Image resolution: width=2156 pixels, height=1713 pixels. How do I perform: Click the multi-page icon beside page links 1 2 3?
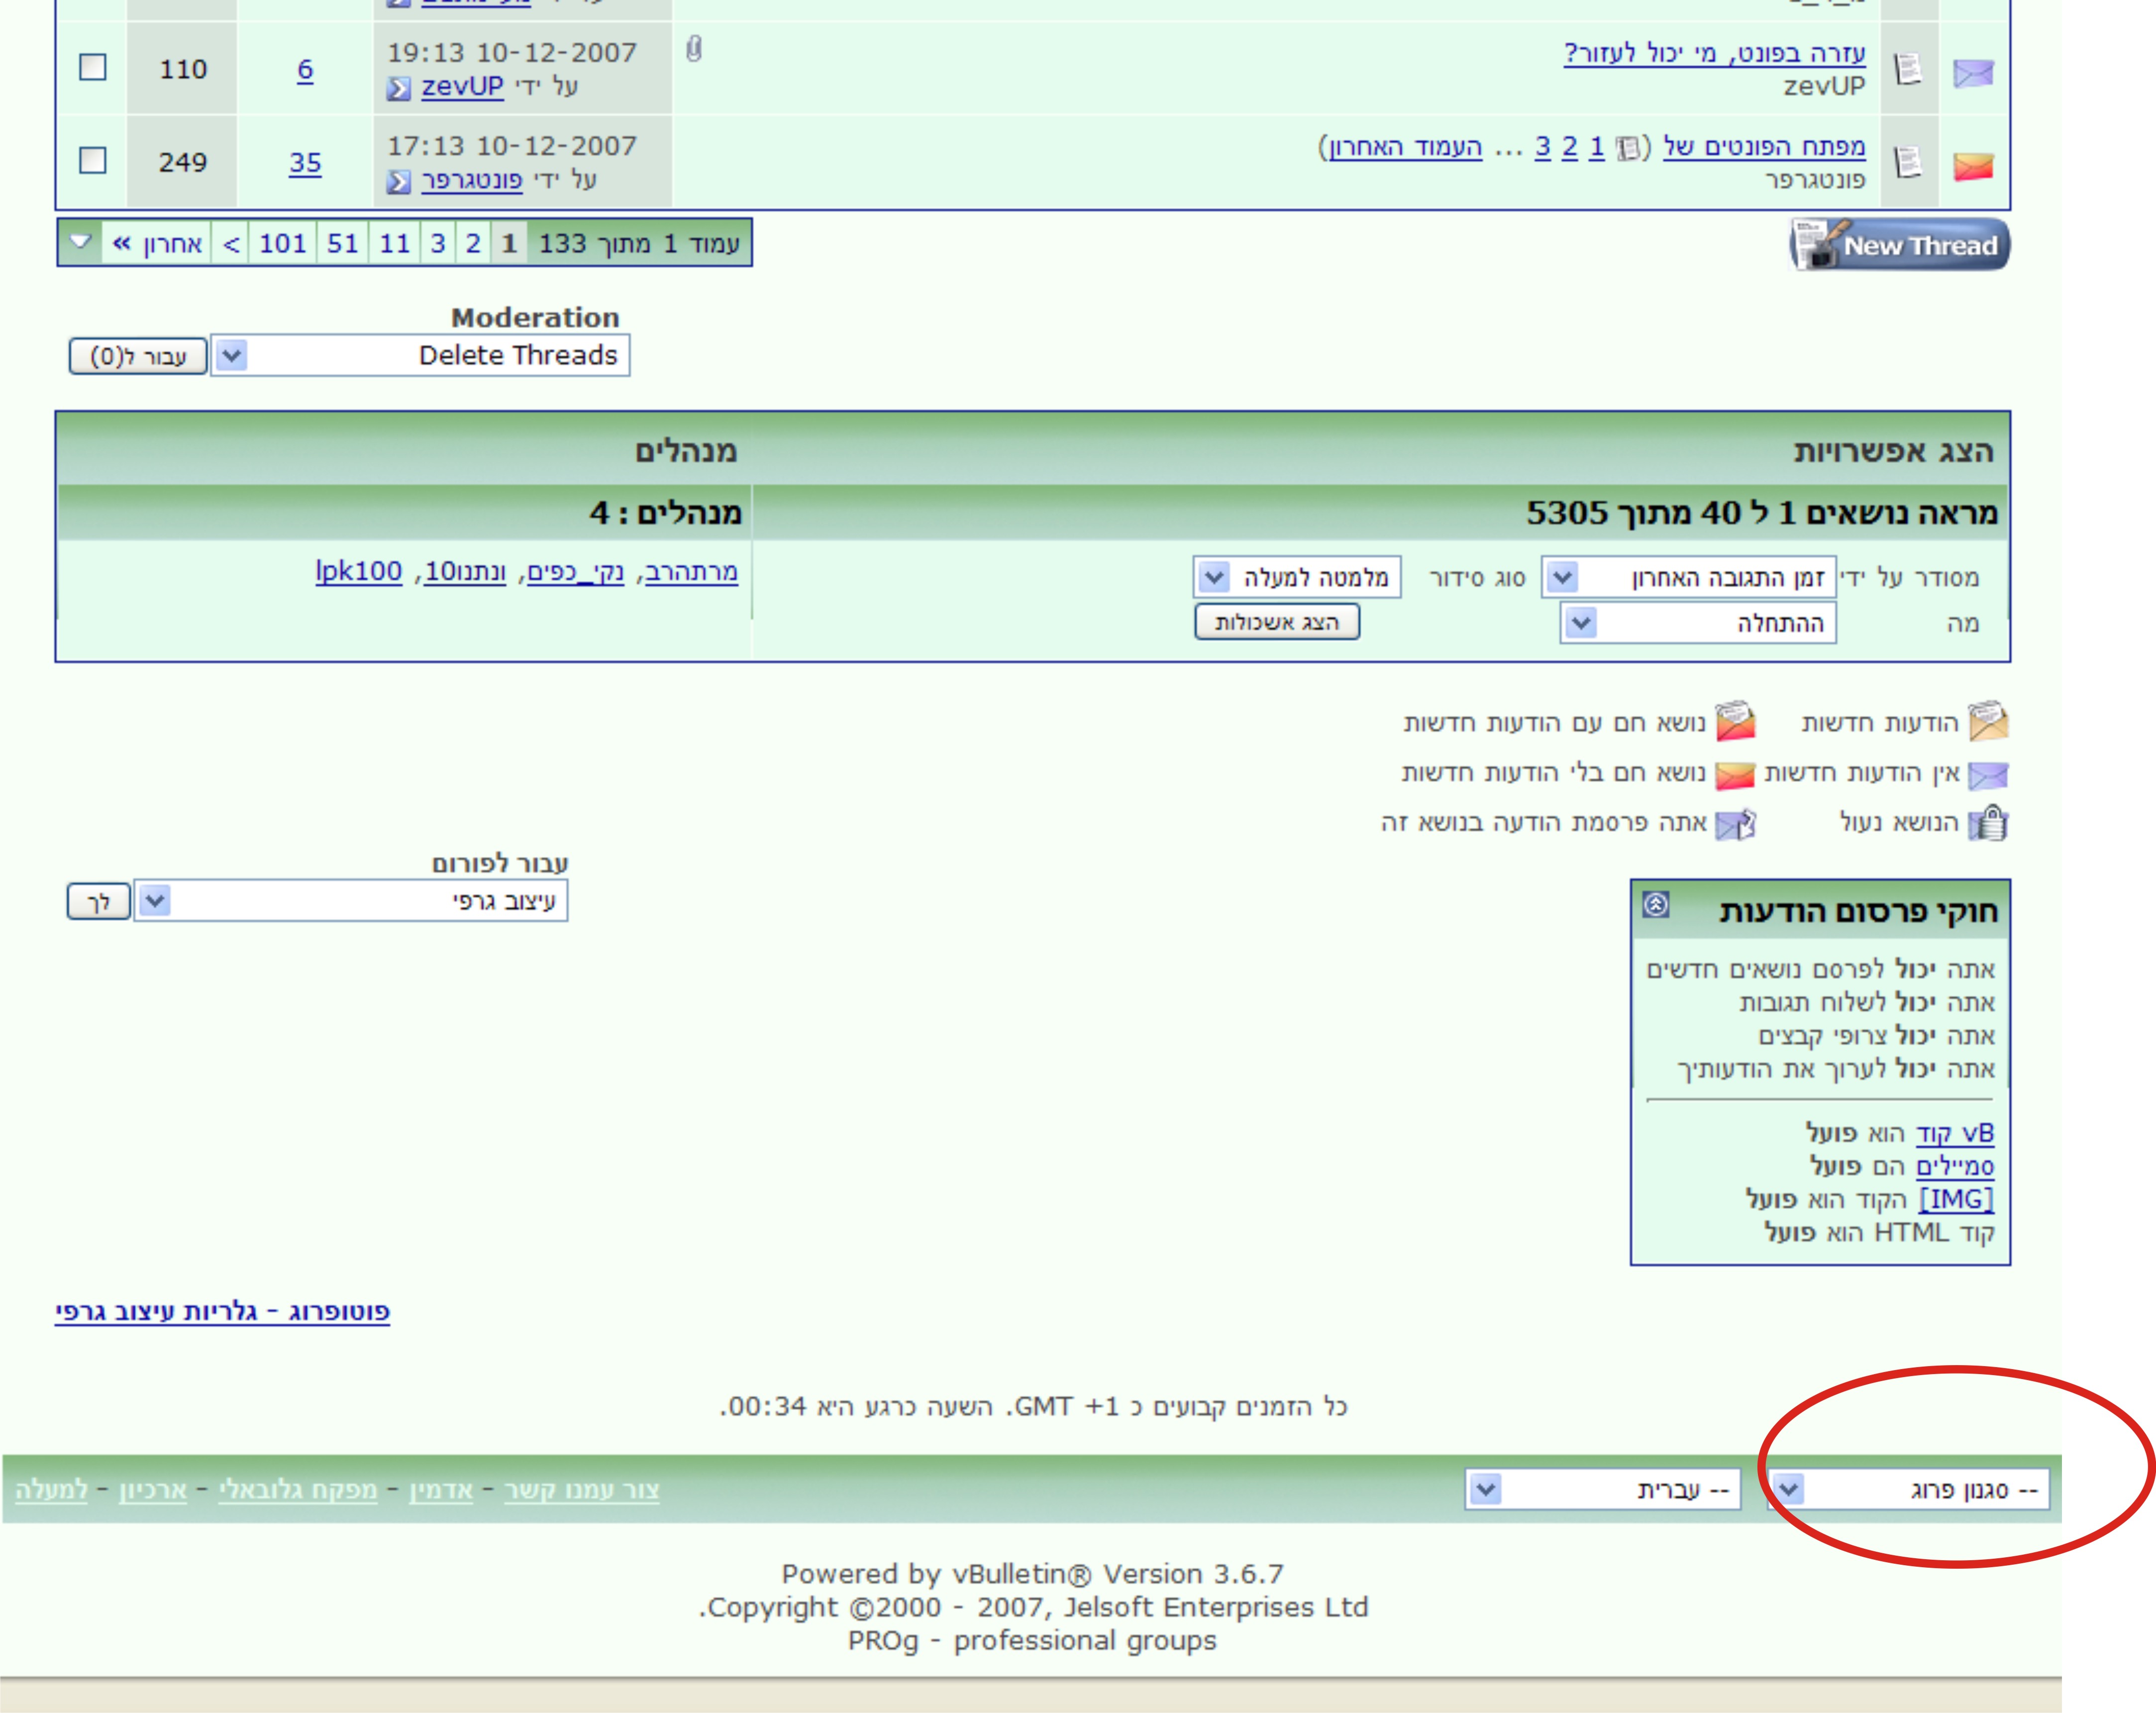(x=1627, y=148)
